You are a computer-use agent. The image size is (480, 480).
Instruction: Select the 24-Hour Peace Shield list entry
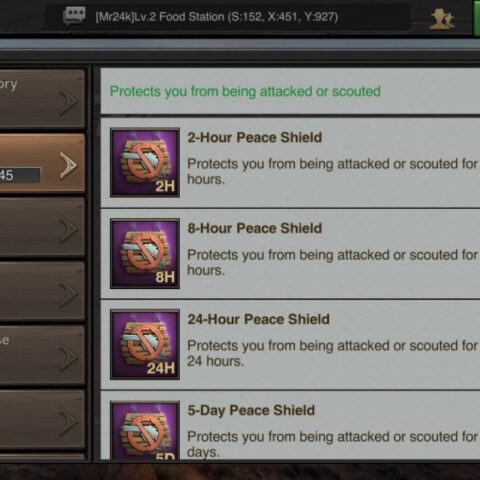[x=290, y=345]
